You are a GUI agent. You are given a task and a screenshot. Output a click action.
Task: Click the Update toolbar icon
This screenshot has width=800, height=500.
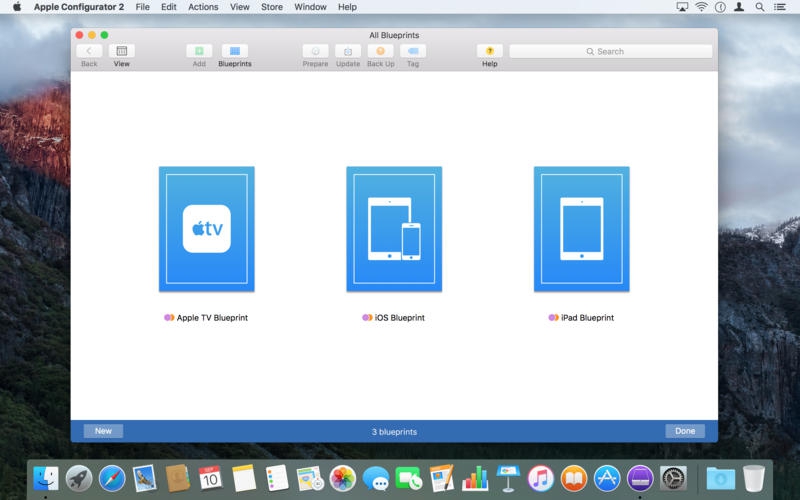348,51
